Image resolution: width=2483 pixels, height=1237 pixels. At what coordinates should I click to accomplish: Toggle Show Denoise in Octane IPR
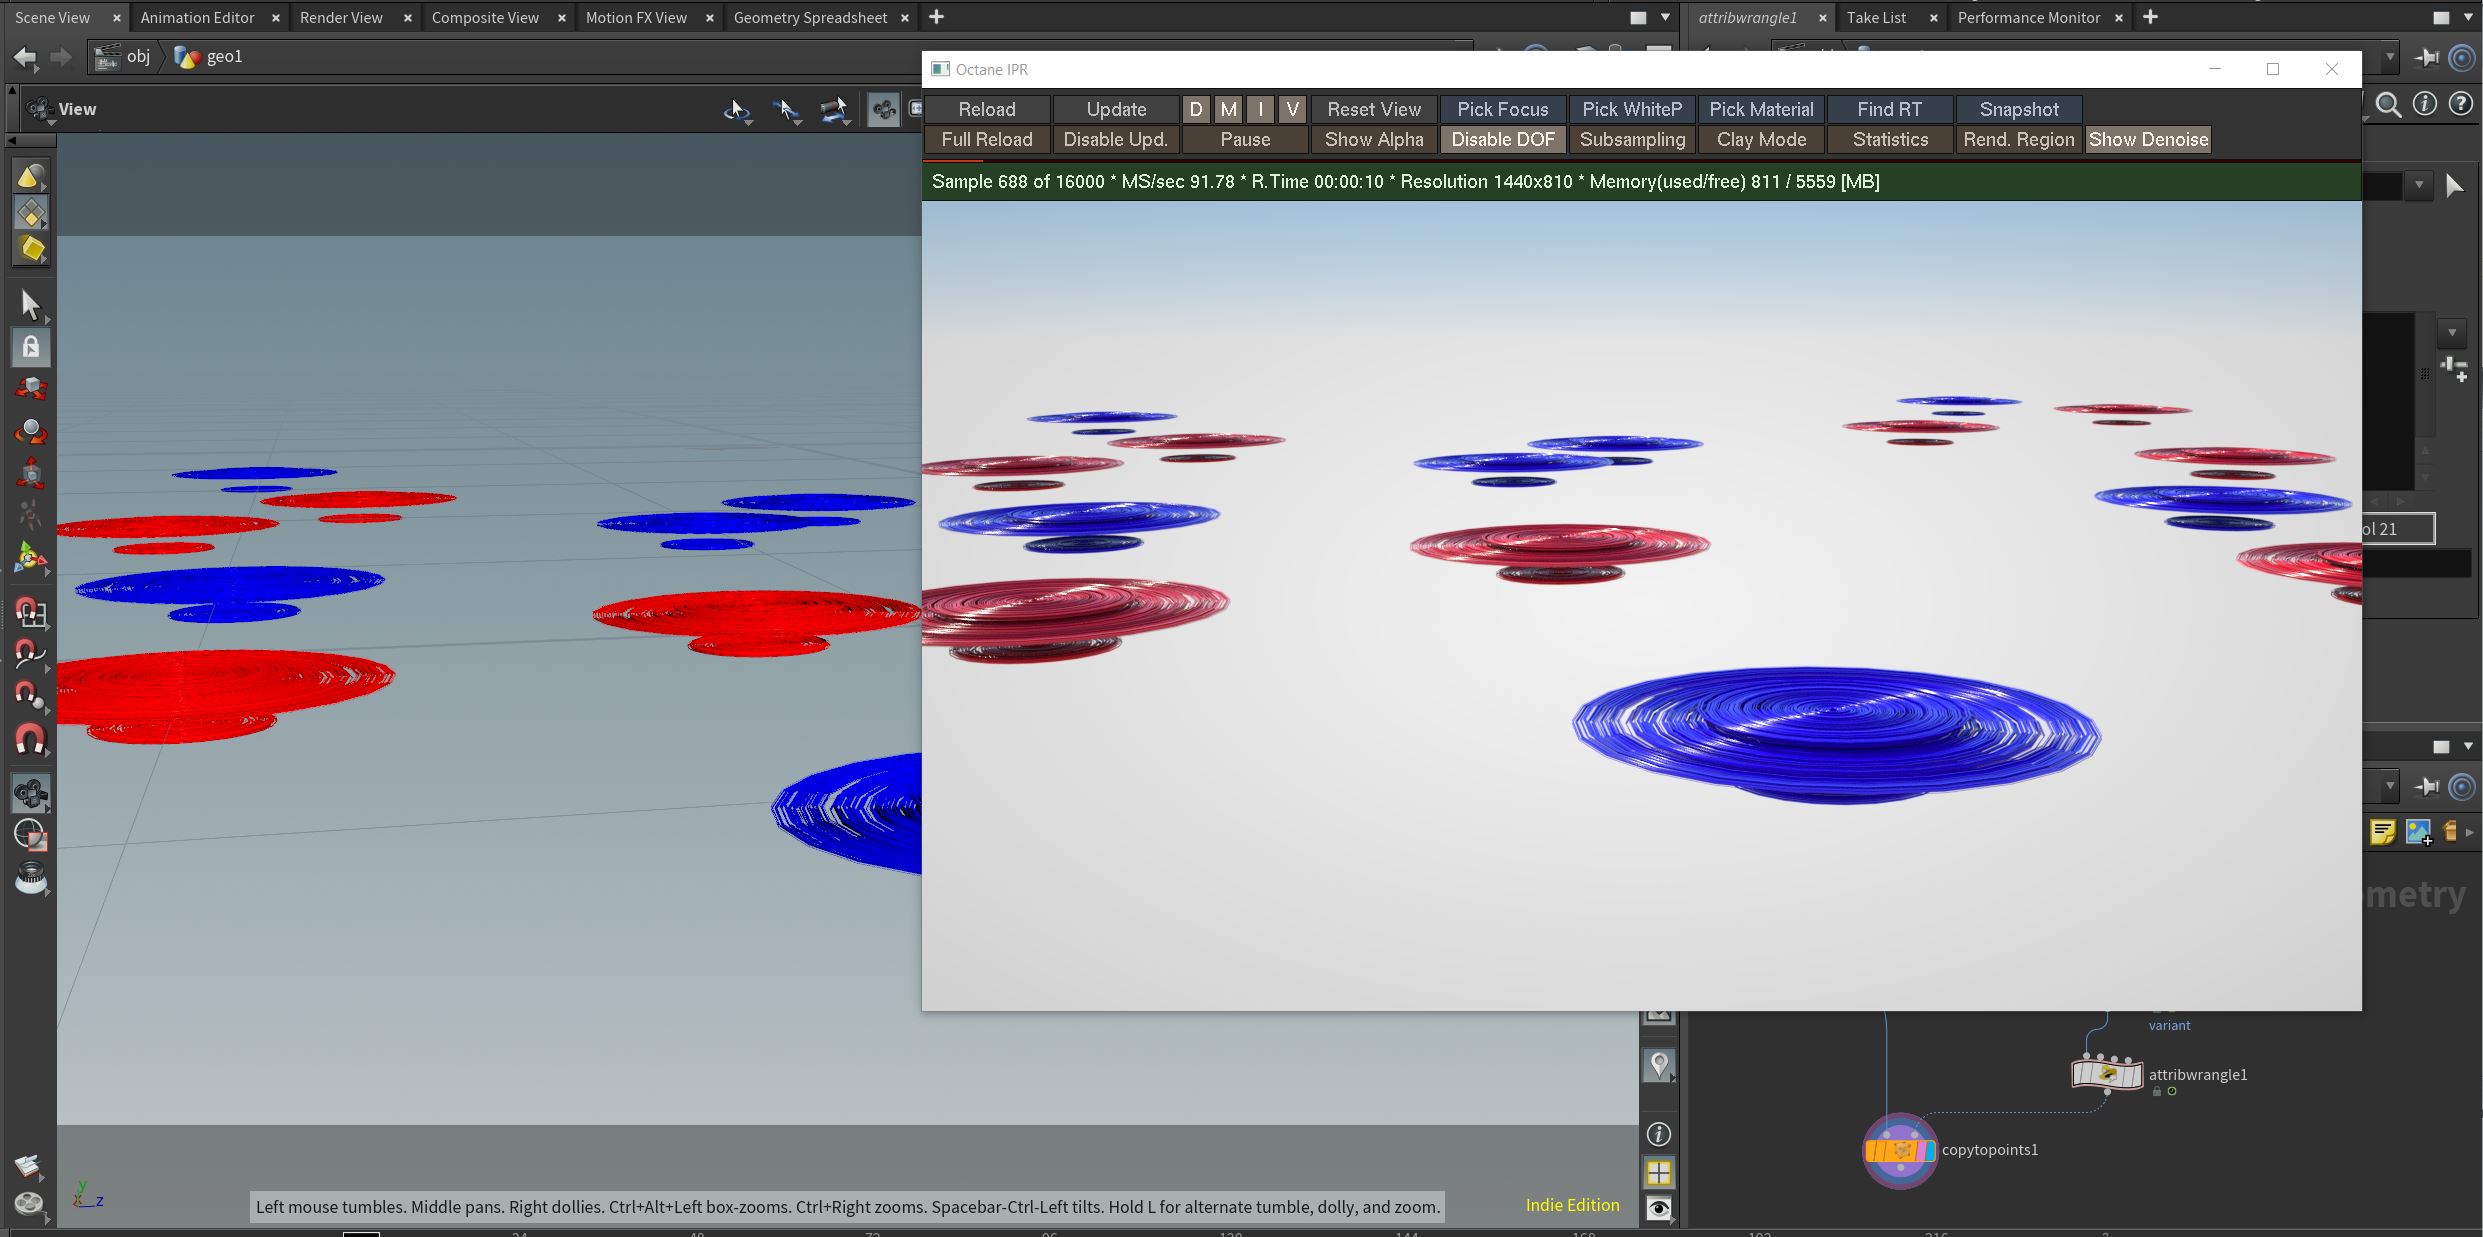2147,140
